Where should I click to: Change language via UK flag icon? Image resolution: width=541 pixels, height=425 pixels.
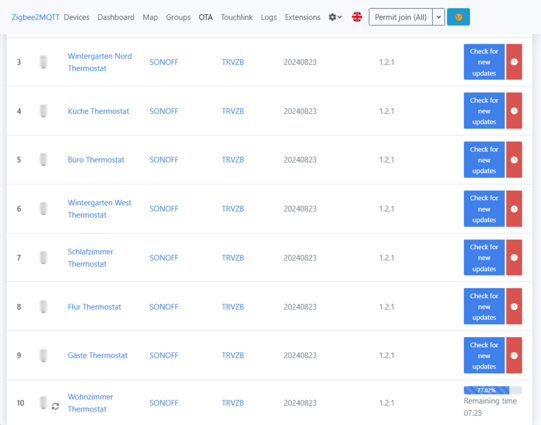point(357,17)
